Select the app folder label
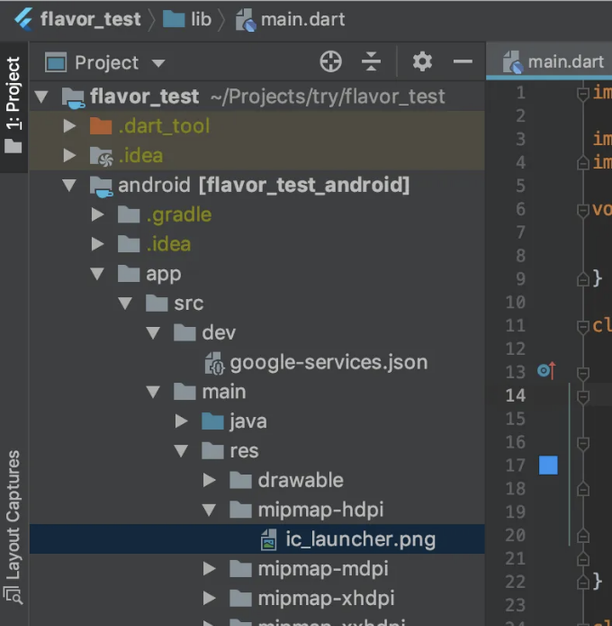 (x=164, y=275)
